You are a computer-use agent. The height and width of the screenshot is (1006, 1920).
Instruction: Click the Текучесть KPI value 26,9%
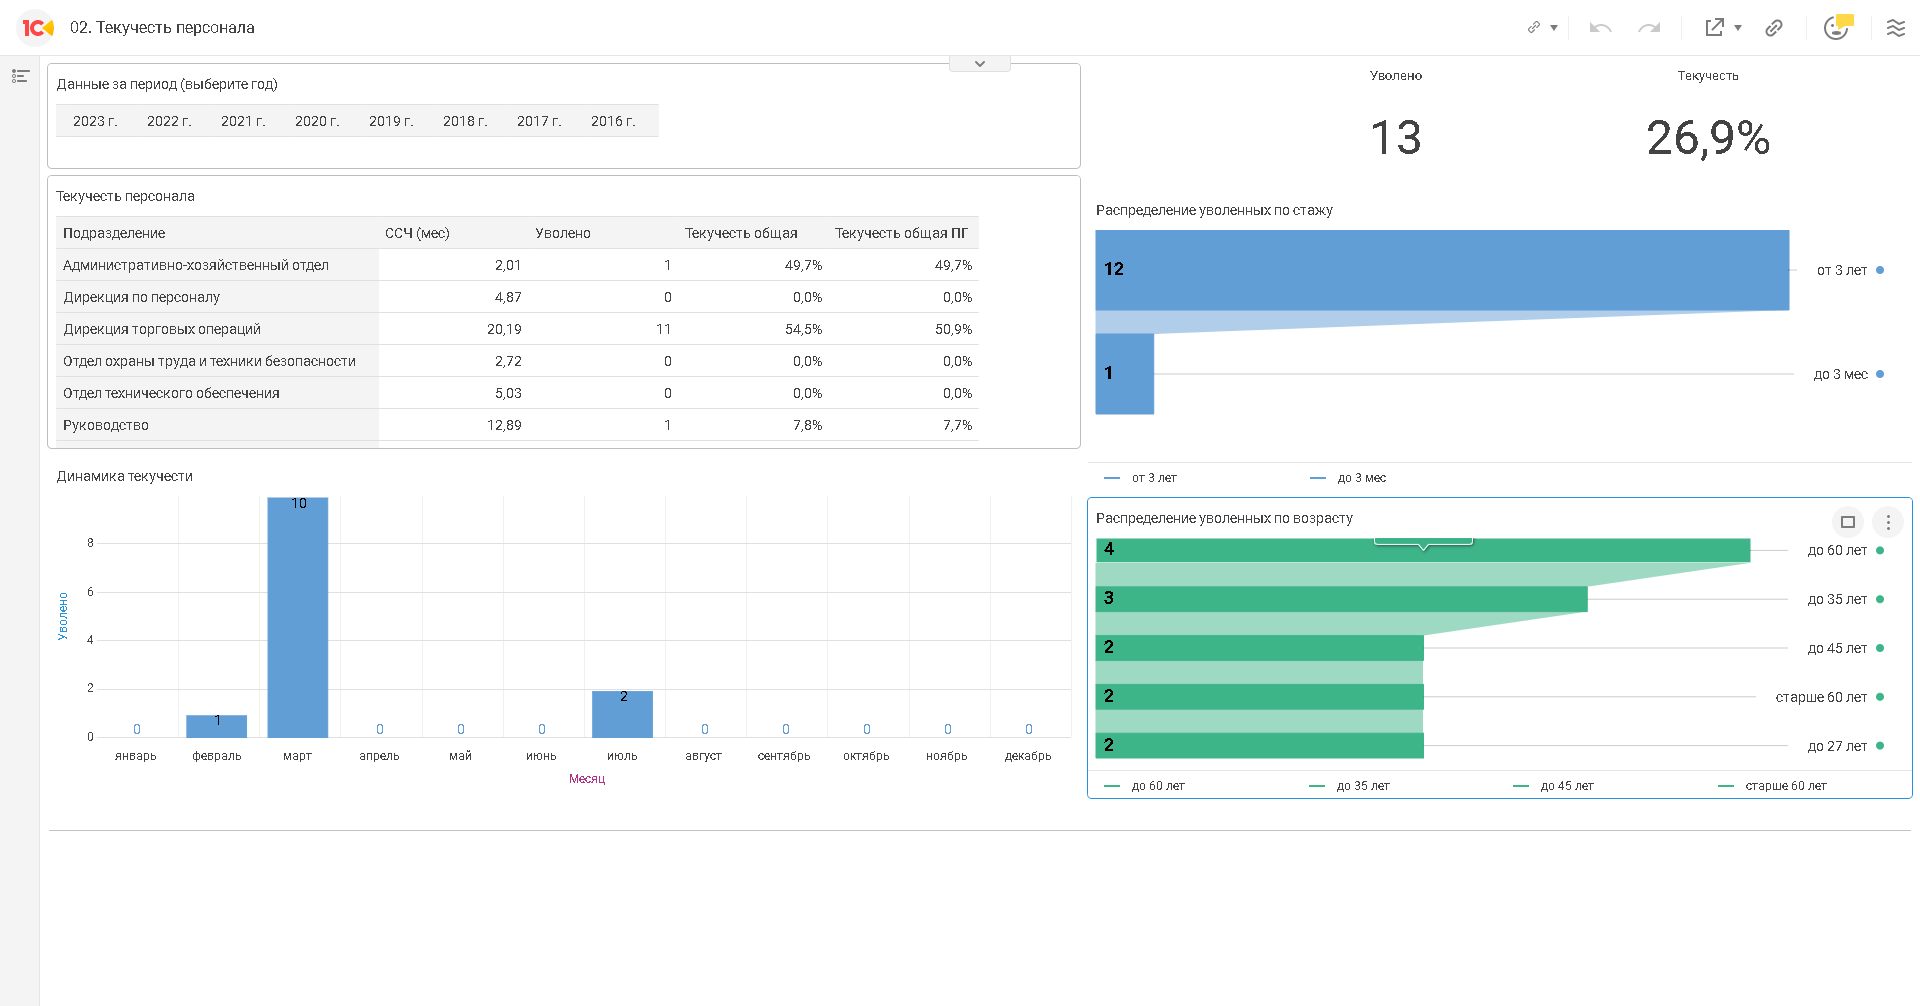click(1708, 138)
